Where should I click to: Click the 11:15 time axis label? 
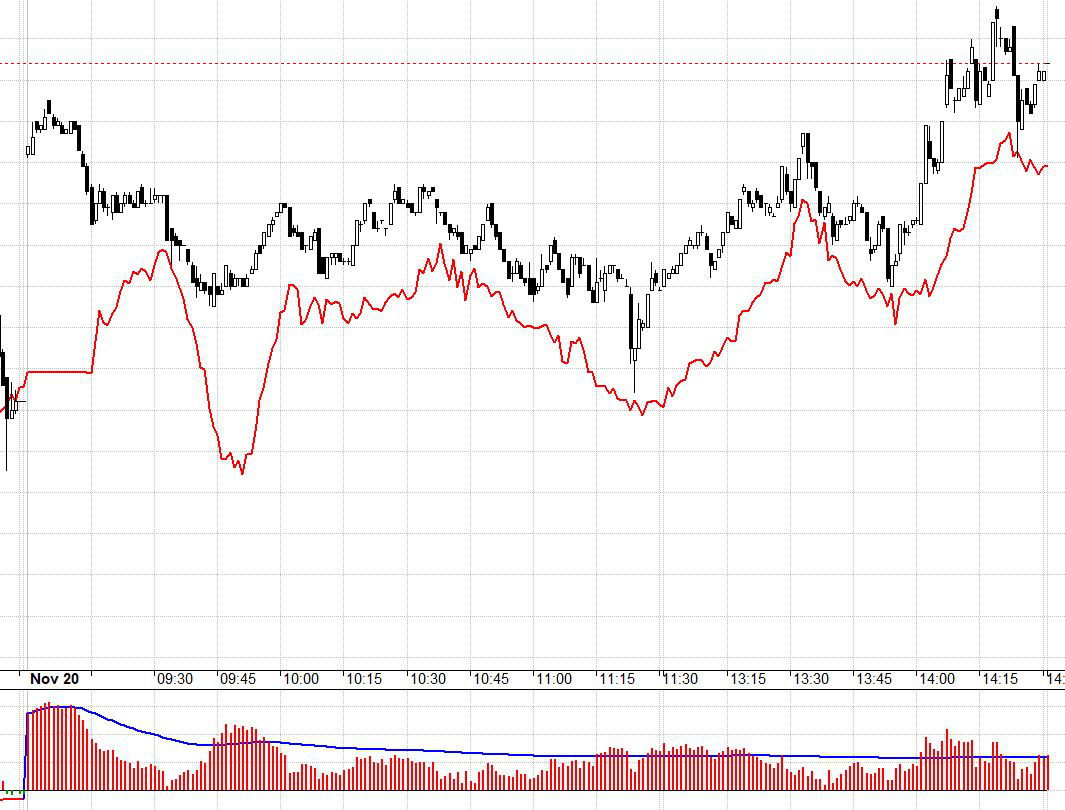click(x=617, y=679)
